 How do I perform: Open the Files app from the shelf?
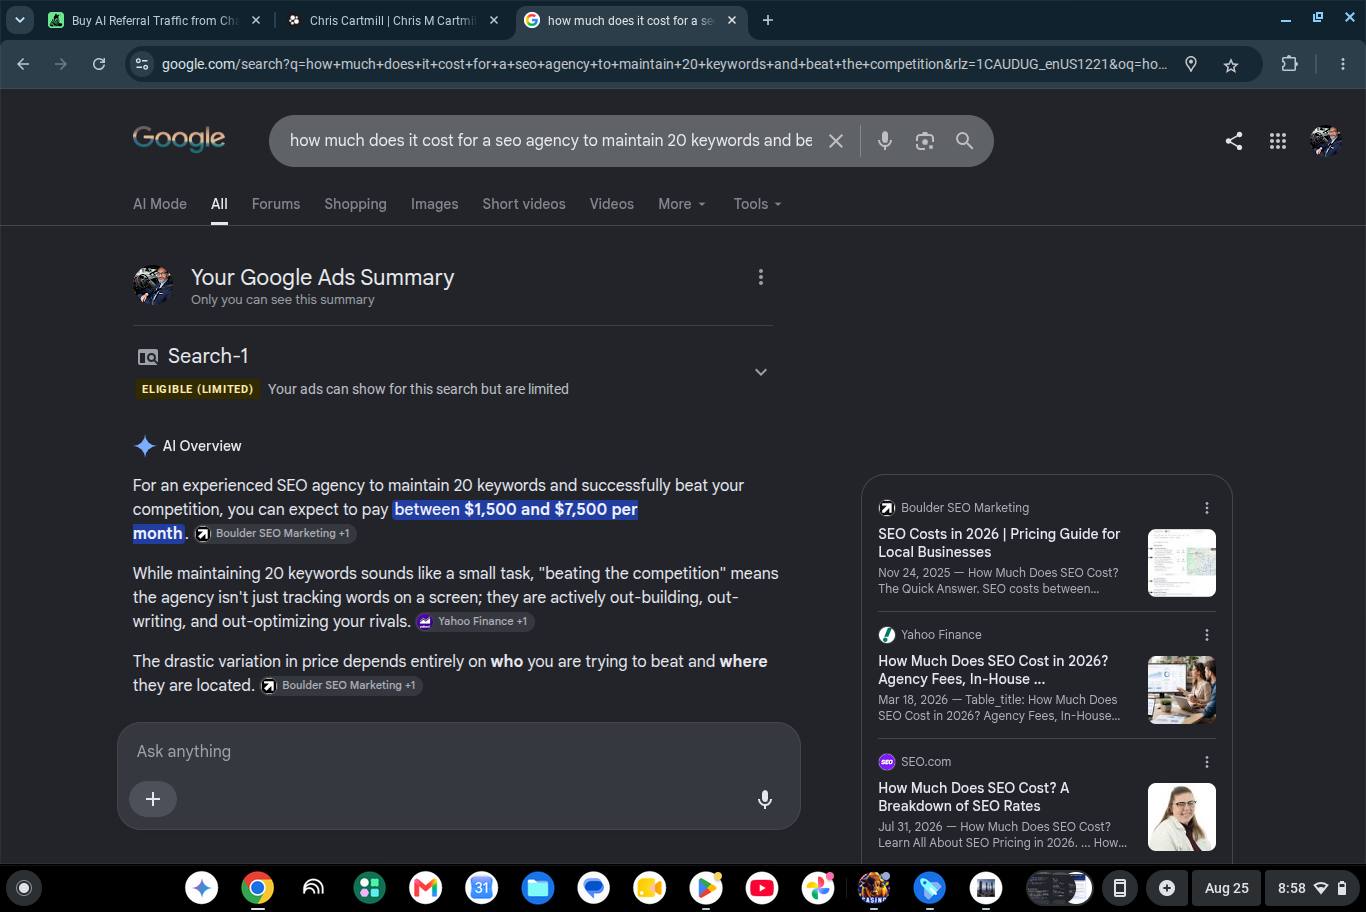[x=538, y=887]
